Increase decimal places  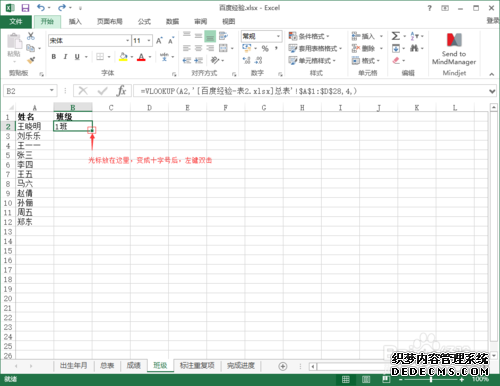(x=247, y=60)
